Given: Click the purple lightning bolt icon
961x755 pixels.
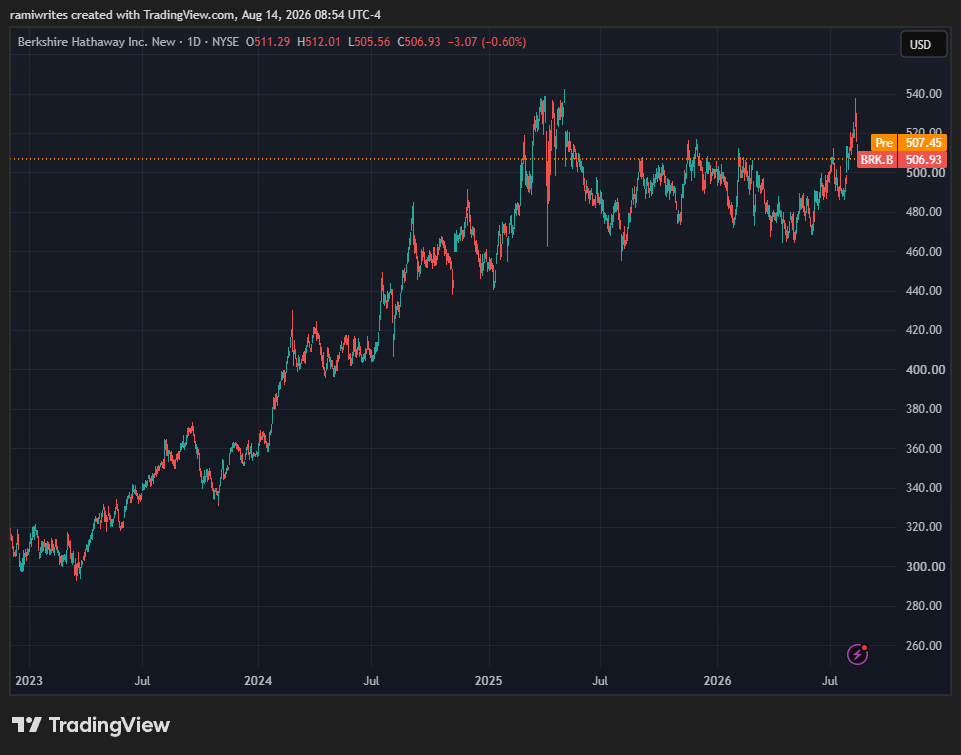Looking at the screenshot, I should click(857, 654).
